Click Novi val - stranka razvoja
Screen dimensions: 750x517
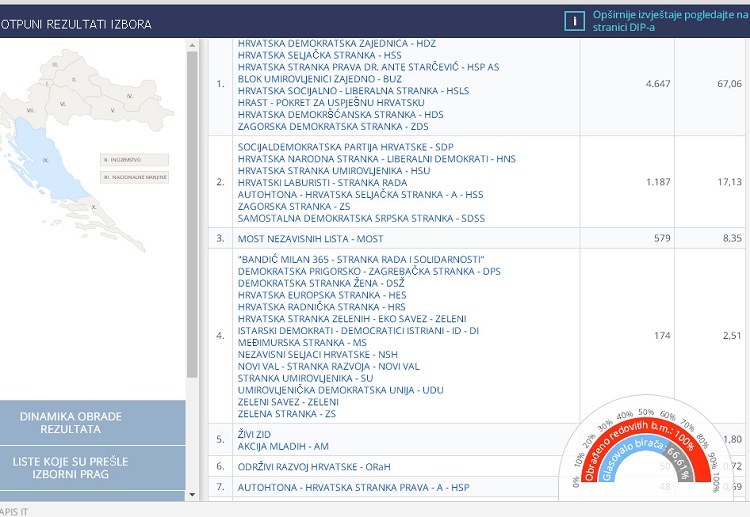point(329,366)
